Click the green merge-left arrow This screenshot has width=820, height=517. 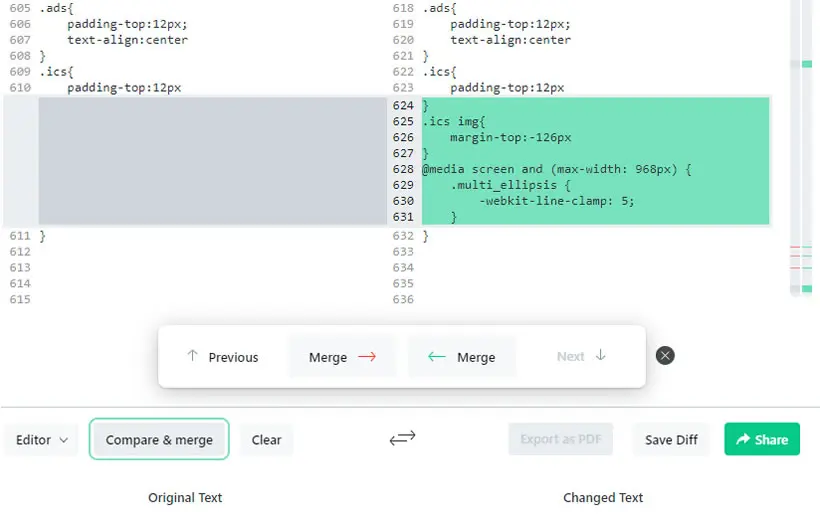(x=436, y=357)
